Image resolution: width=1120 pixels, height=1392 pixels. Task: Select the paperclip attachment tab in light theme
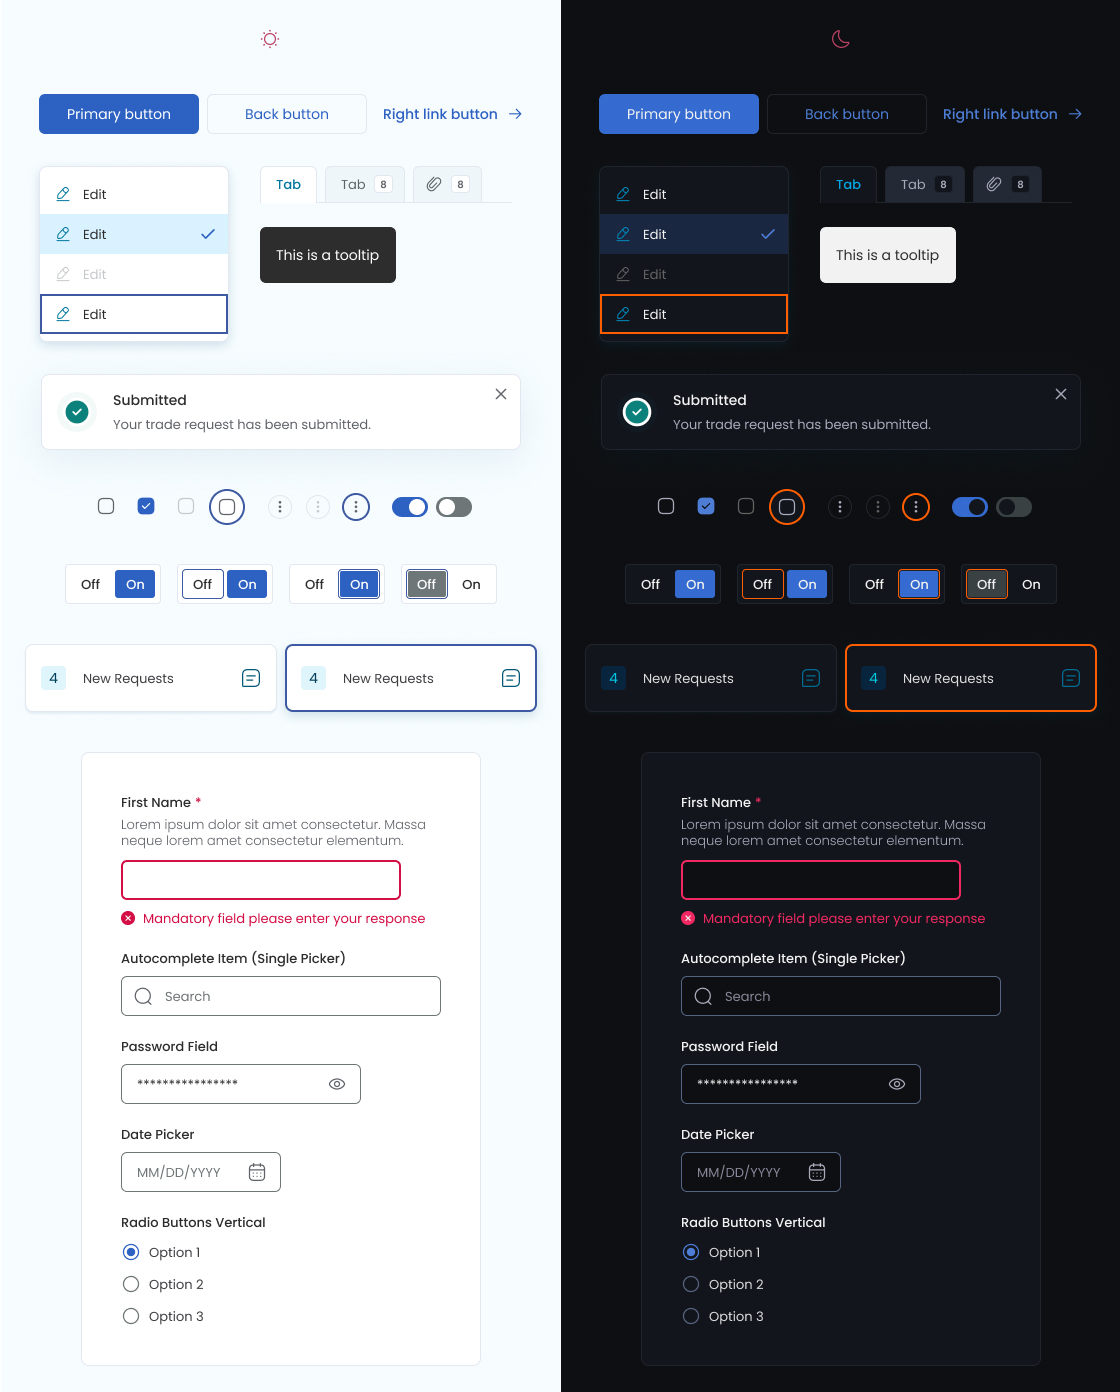coord(446,184)
